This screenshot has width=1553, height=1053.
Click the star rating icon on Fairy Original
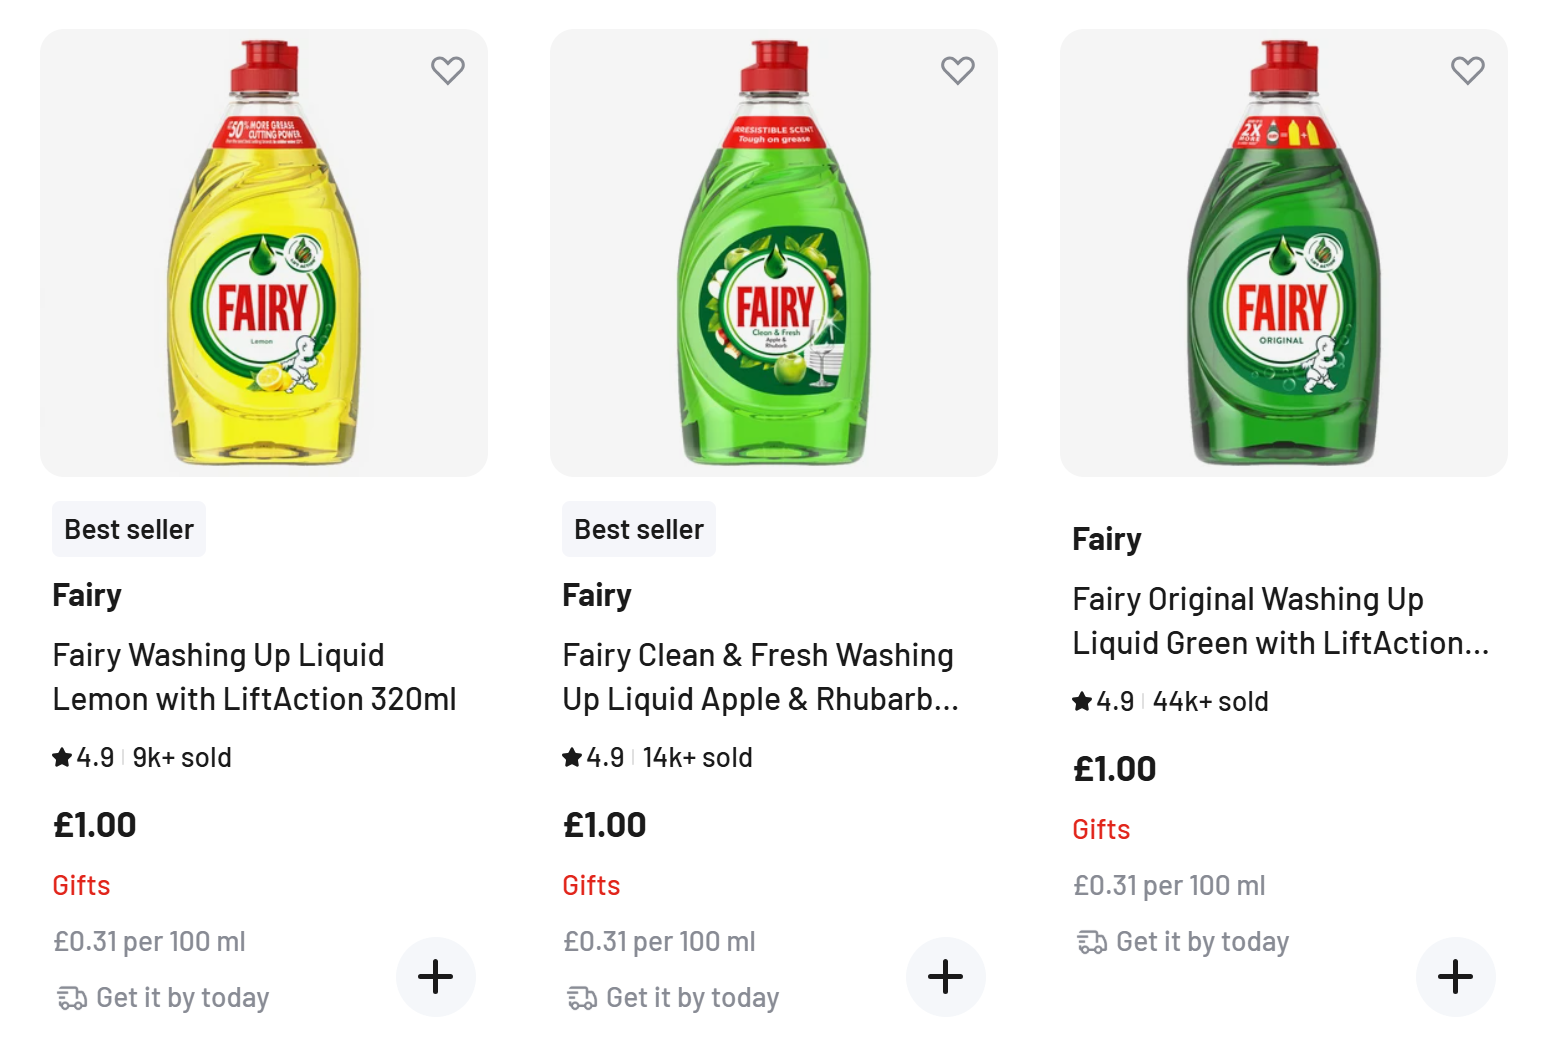1081,701
